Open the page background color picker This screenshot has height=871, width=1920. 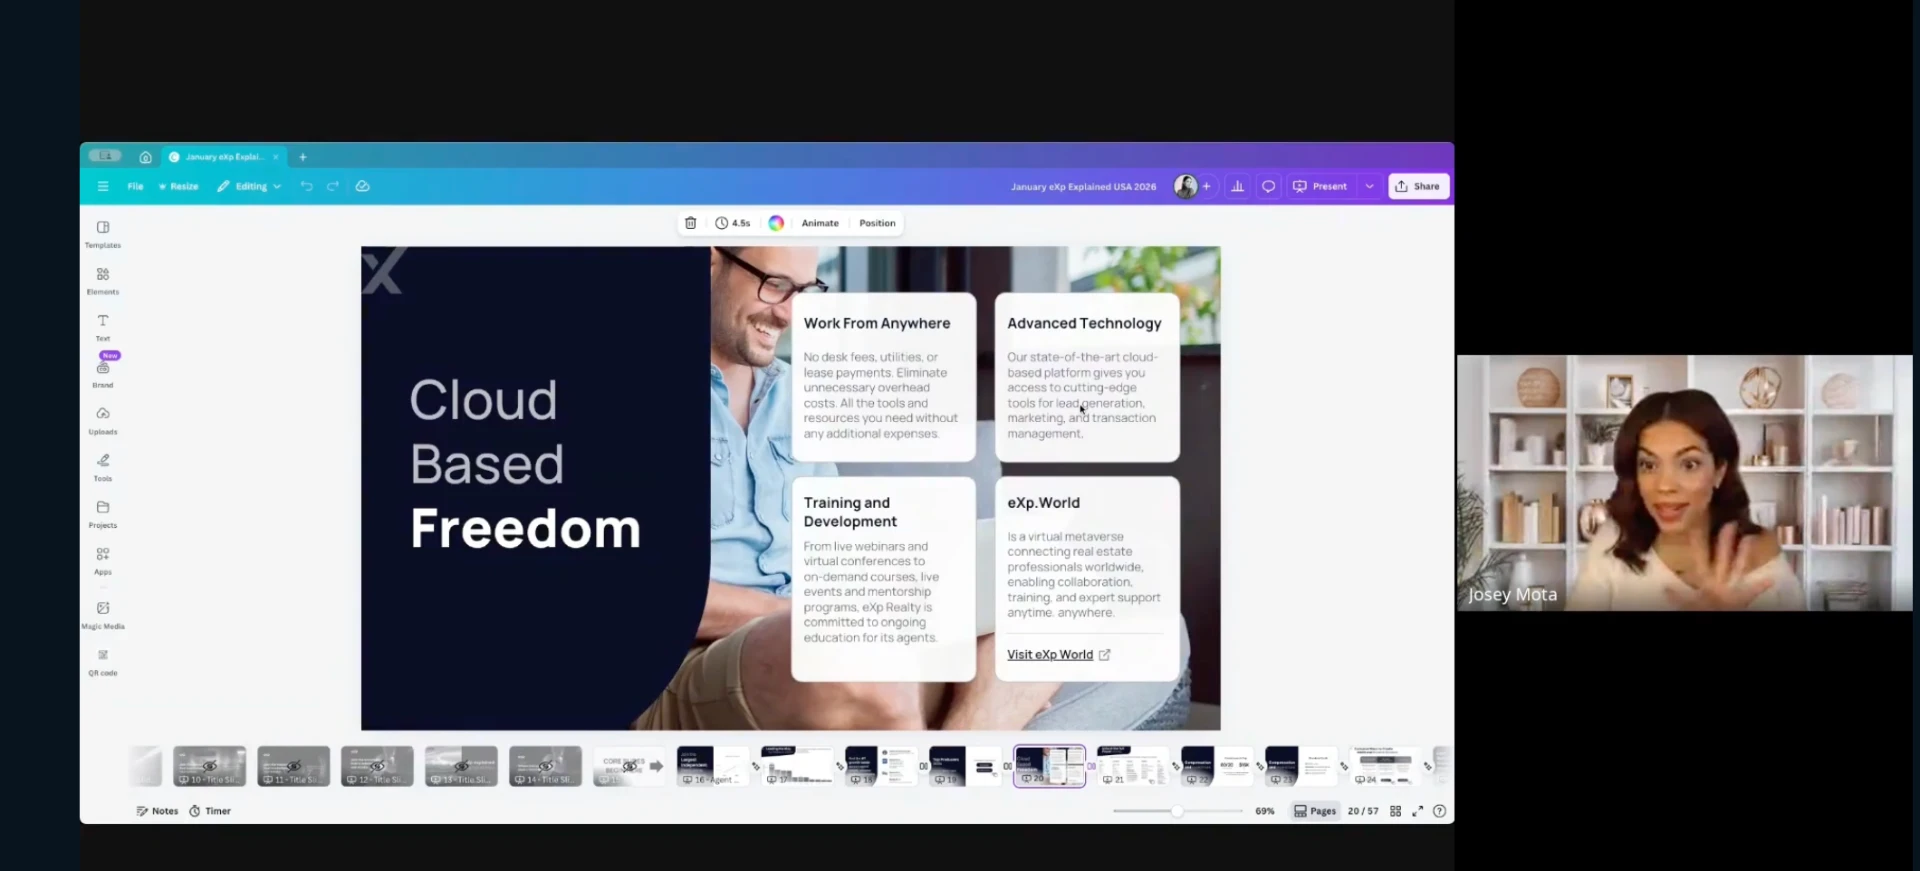pyautogui.click(x=776, y=223)
